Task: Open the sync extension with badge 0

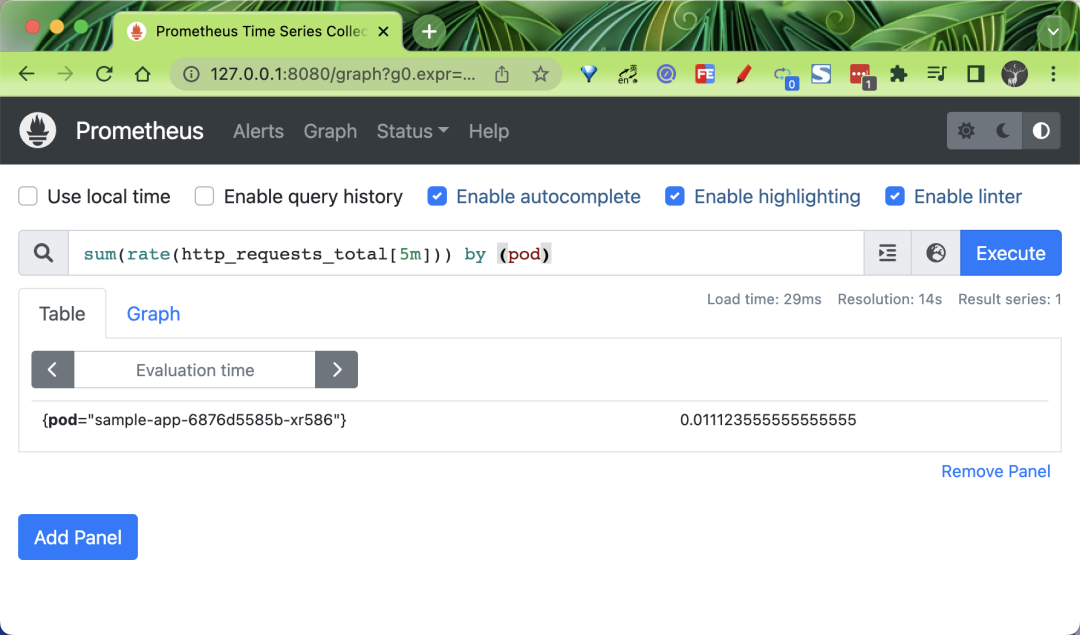Action: click(784, 76)
